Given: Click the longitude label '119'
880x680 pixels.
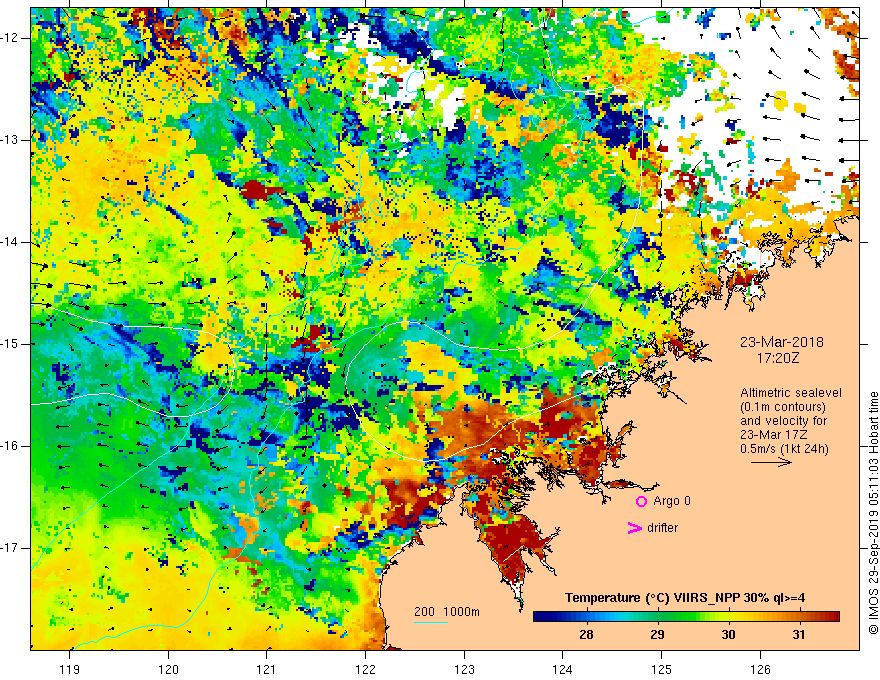Looking at the screenshot, I should click(x=69, y=669).
